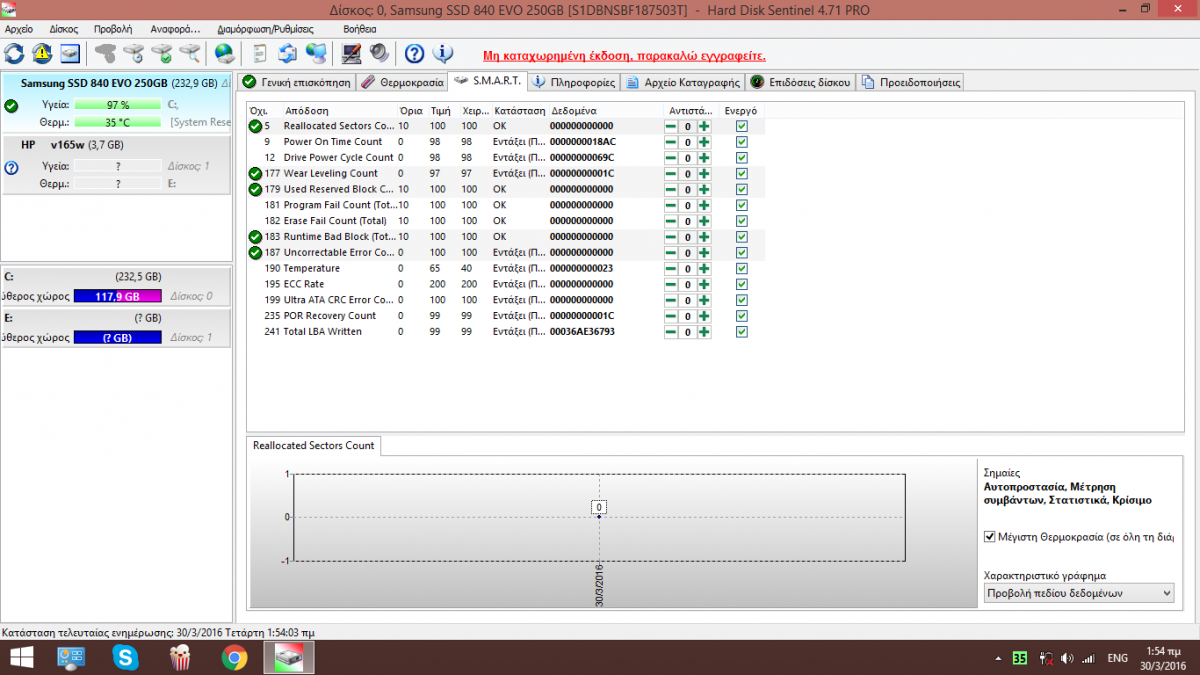The image size is (1200, 675).
Task: Open the Windows Start button
Action: [20, 658]
